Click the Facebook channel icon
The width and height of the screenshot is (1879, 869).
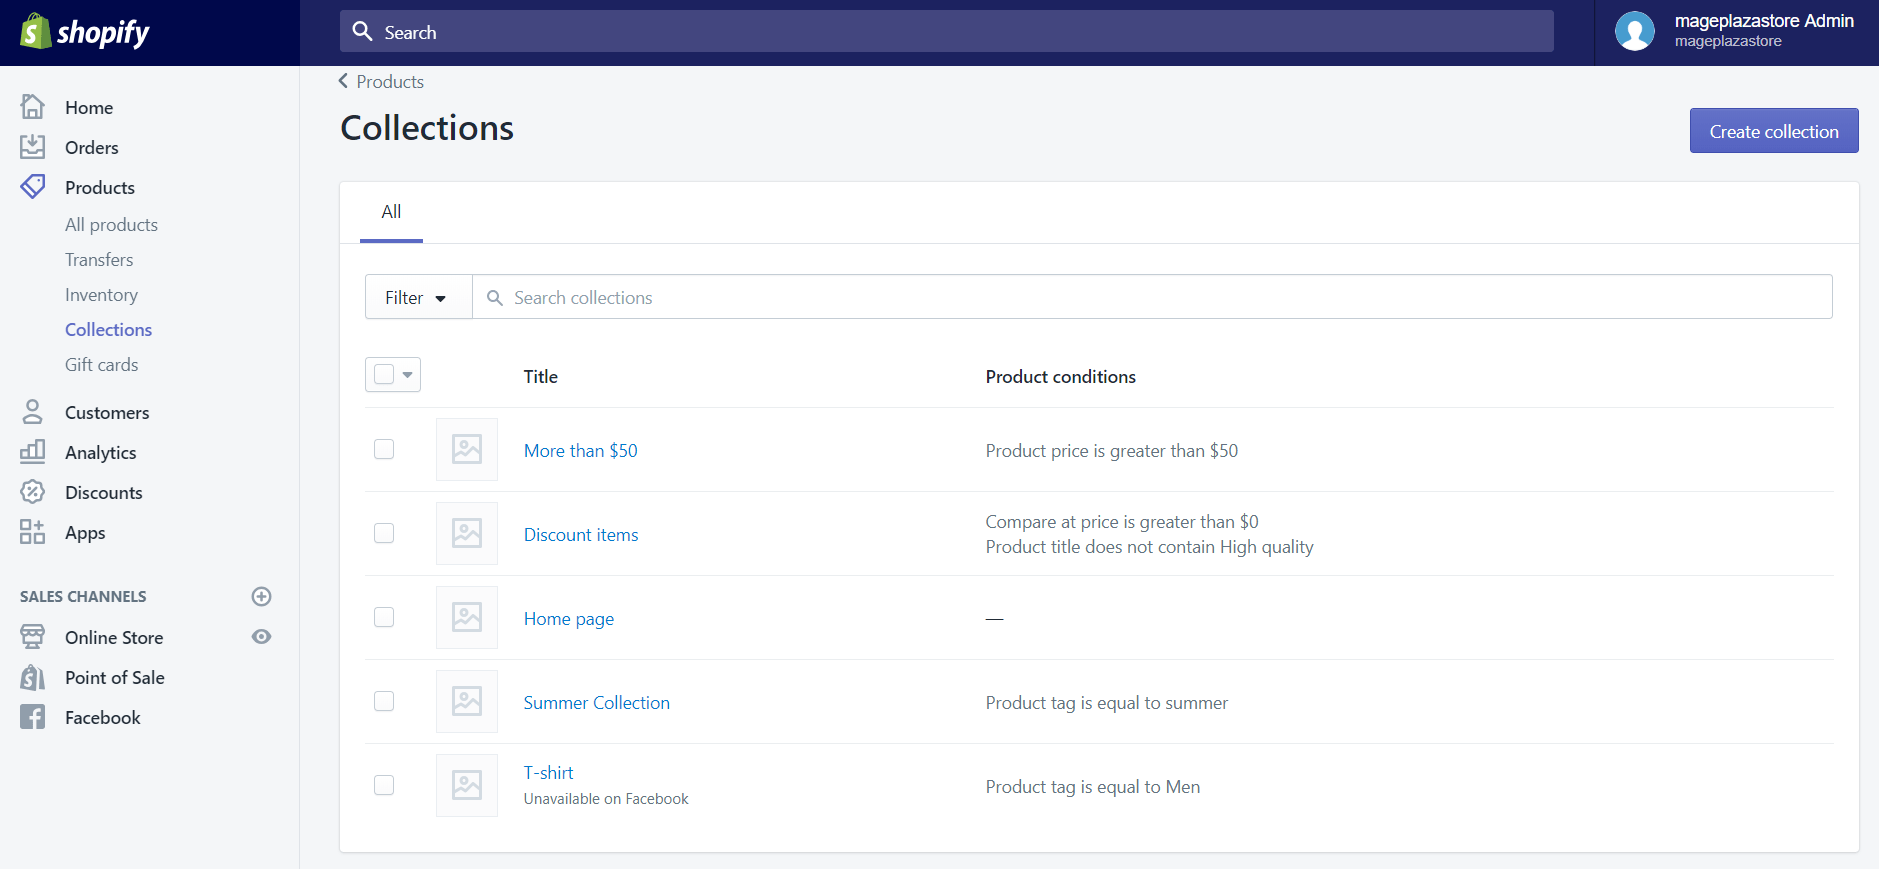coord(33,717)
